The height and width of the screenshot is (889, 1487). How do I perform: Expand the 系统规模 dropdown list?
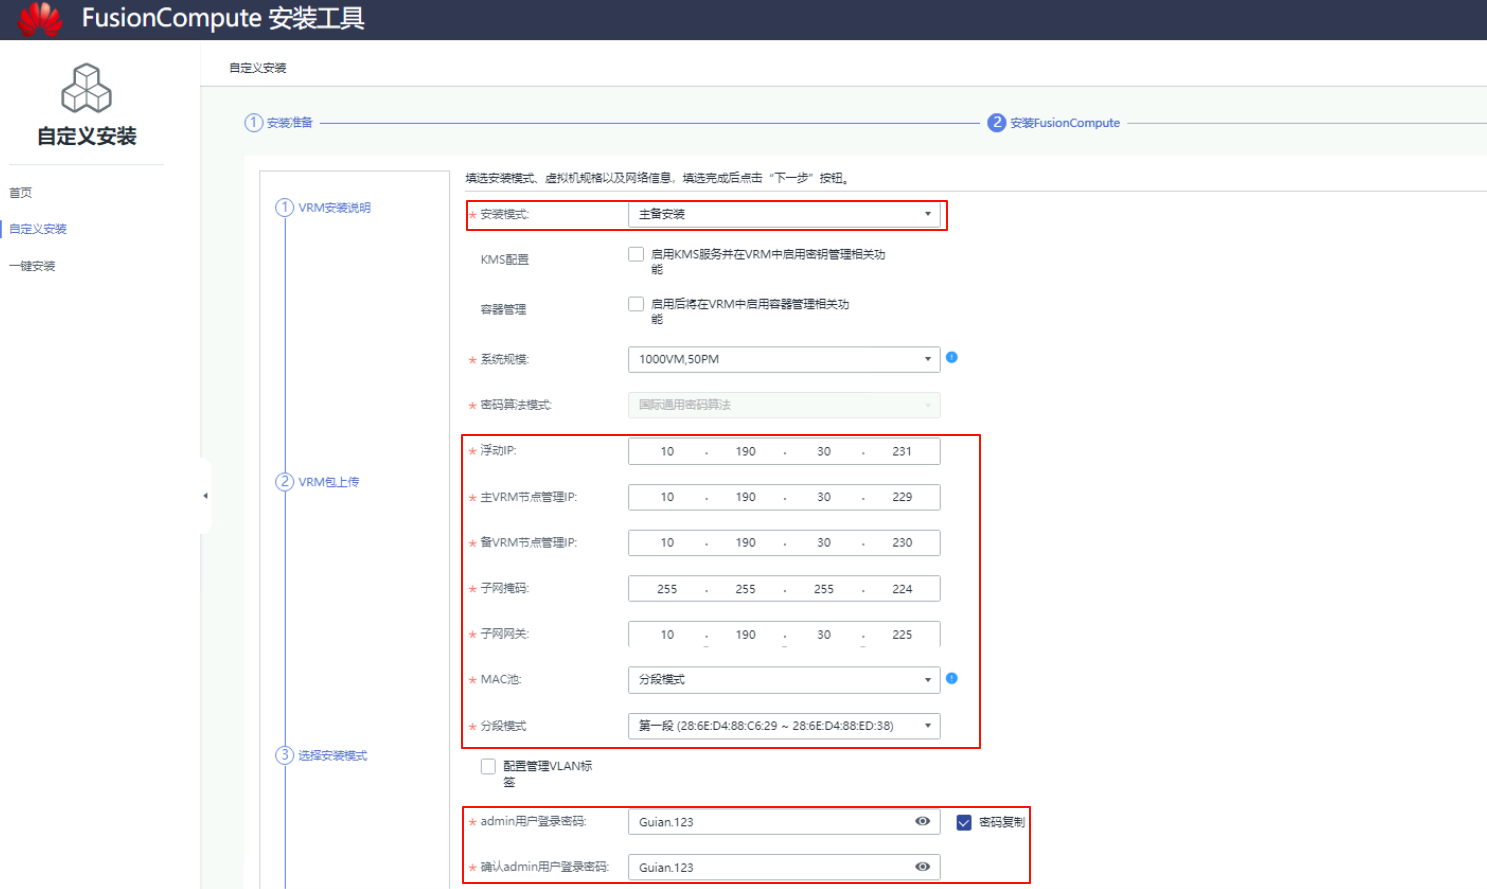coord(783,359)
